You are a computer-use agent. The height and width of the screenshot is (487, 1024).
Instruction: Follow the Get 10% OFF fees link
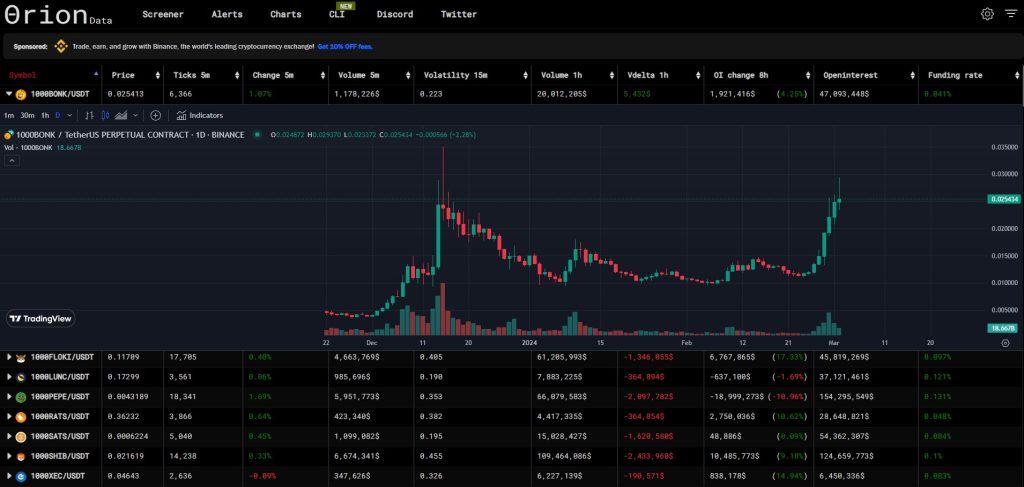[345, 46]
